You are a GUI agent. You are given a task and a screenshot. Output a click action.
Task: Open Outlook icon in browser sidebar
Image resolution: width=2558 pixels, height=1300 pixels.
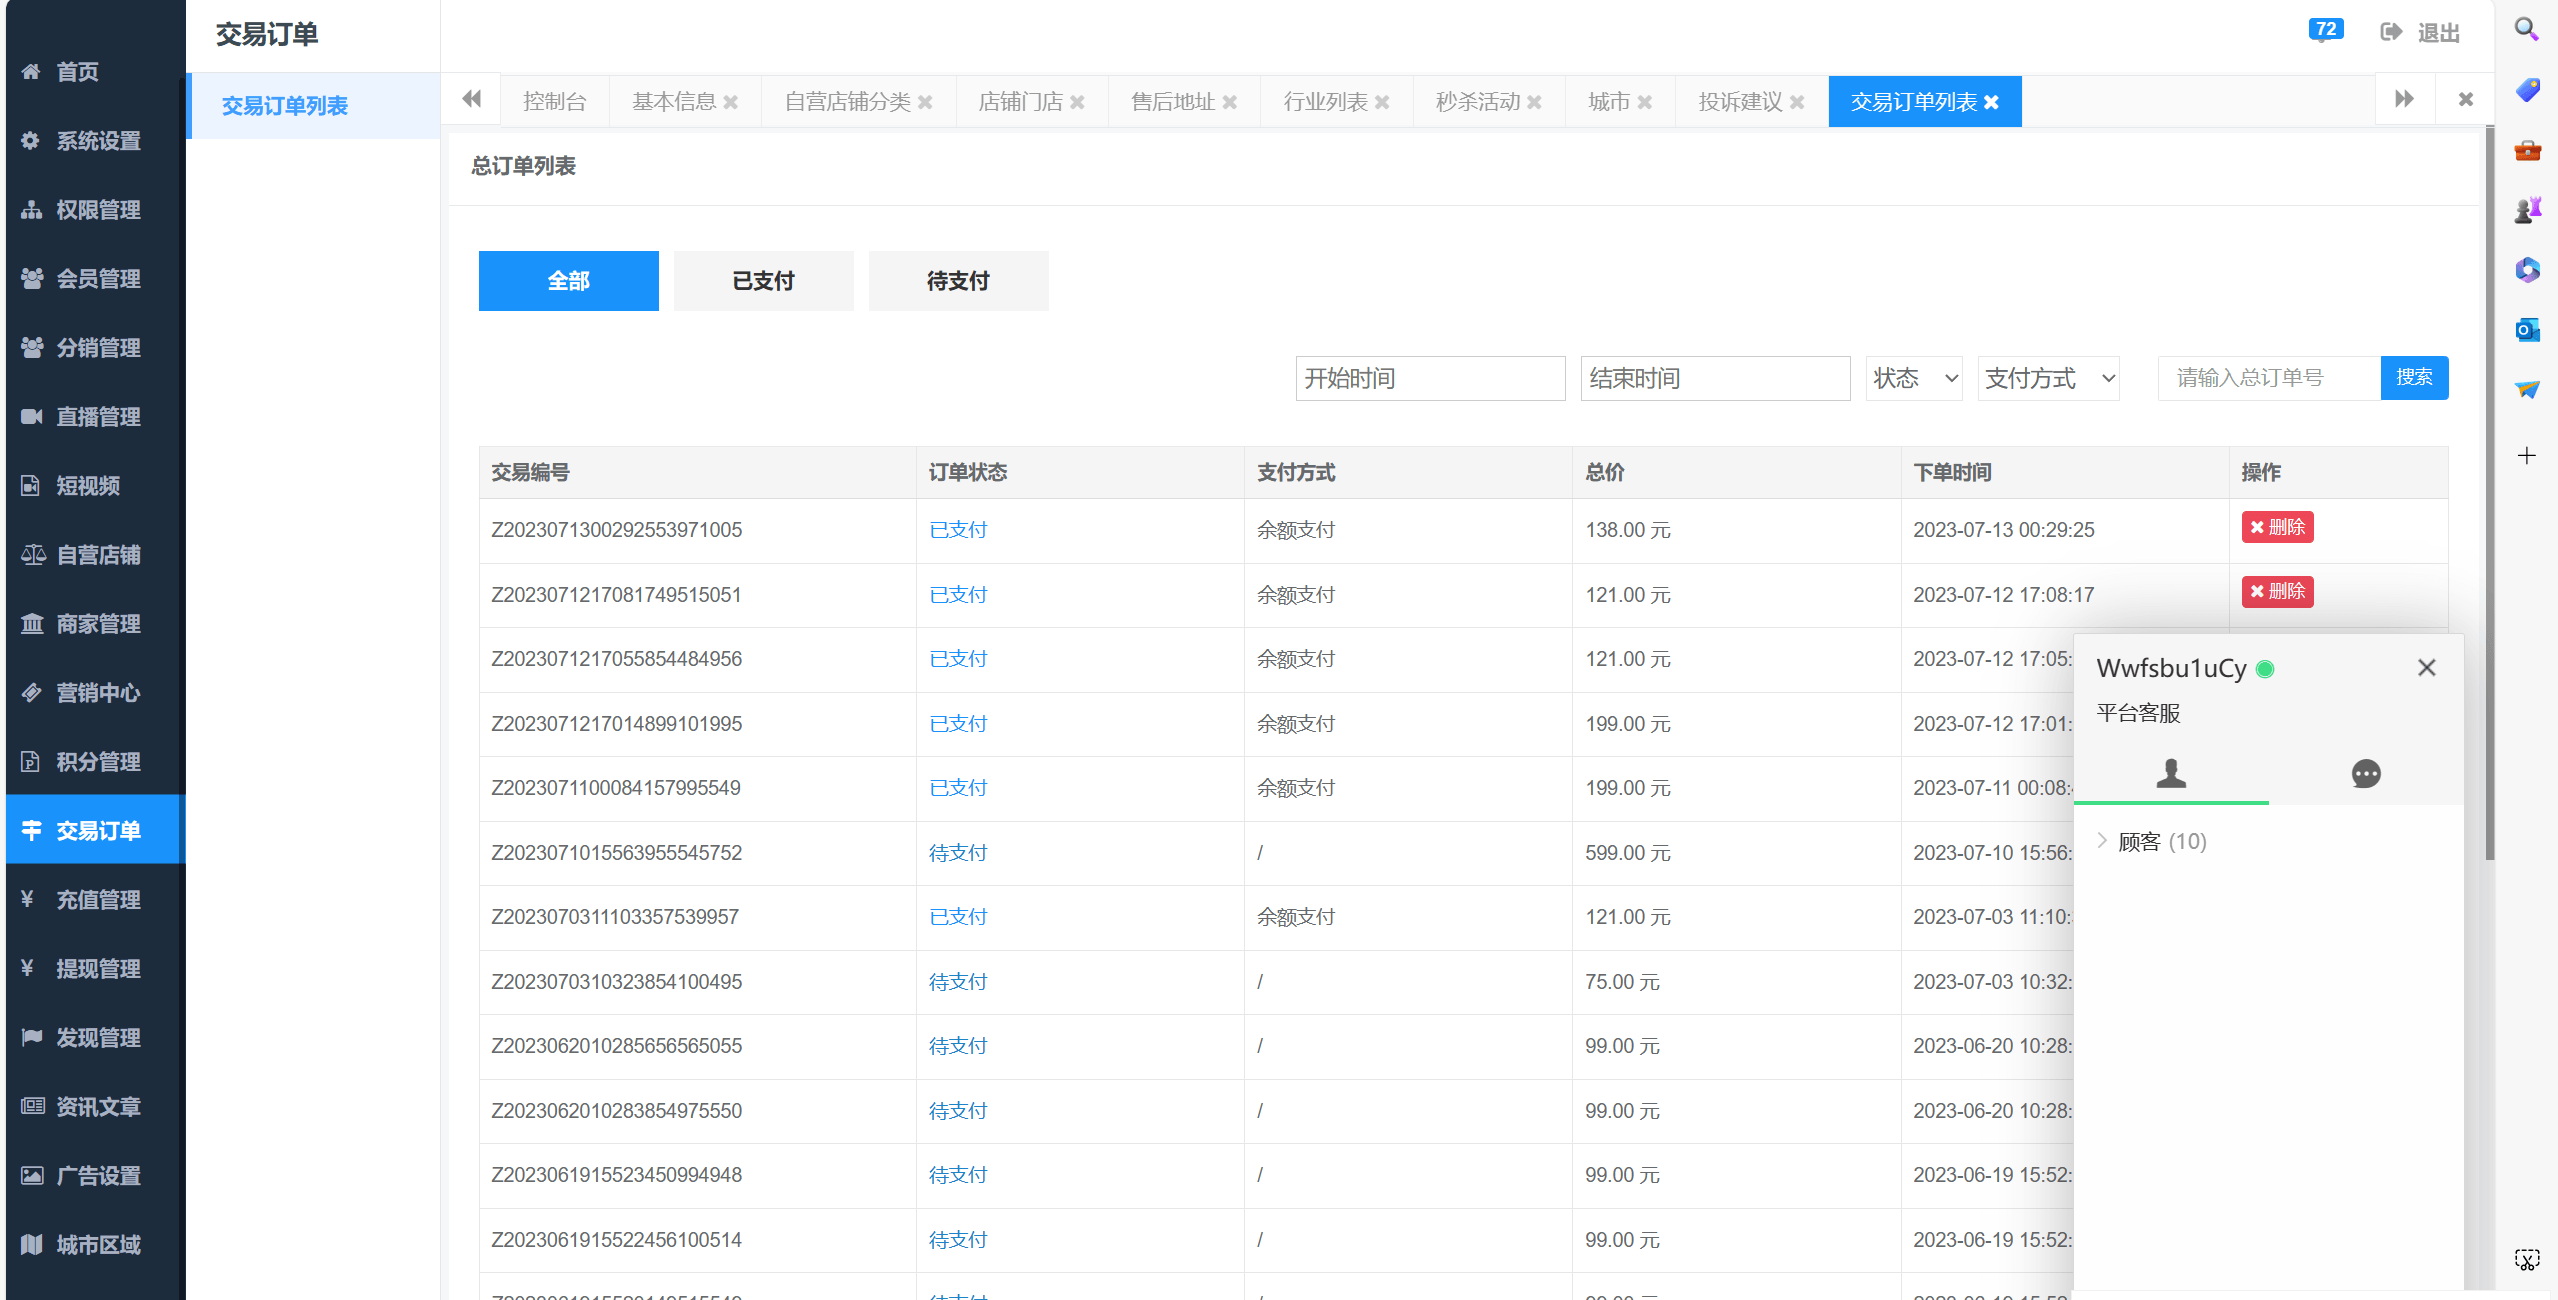(2527, 329)
